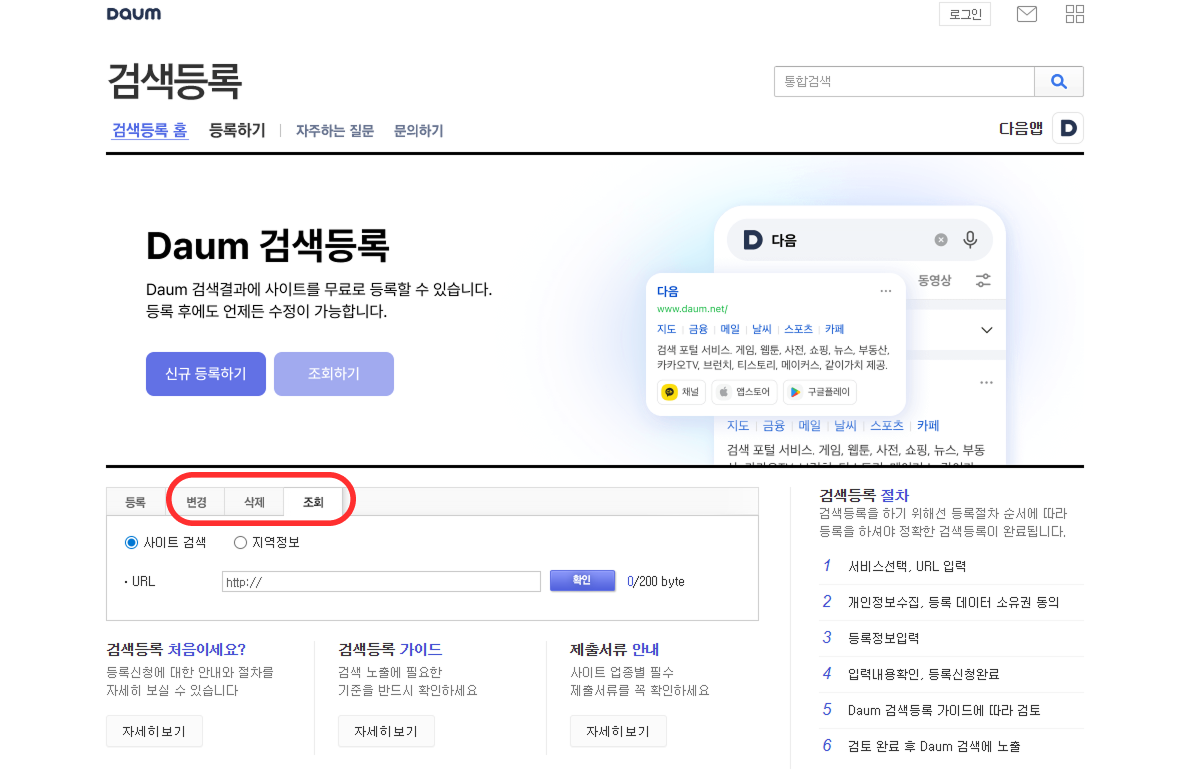The height and width of the screenshot is (772, 1200).
Task: Click the 지도 link in the 다음 card
Action: pyautogui.click(x=667, y=329)
